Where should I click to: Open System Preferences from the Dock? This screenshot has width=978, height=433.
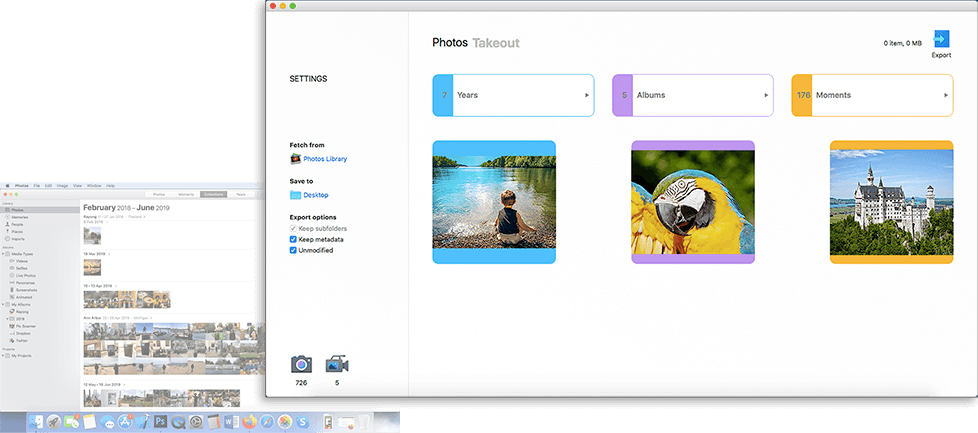click(196, 422)
